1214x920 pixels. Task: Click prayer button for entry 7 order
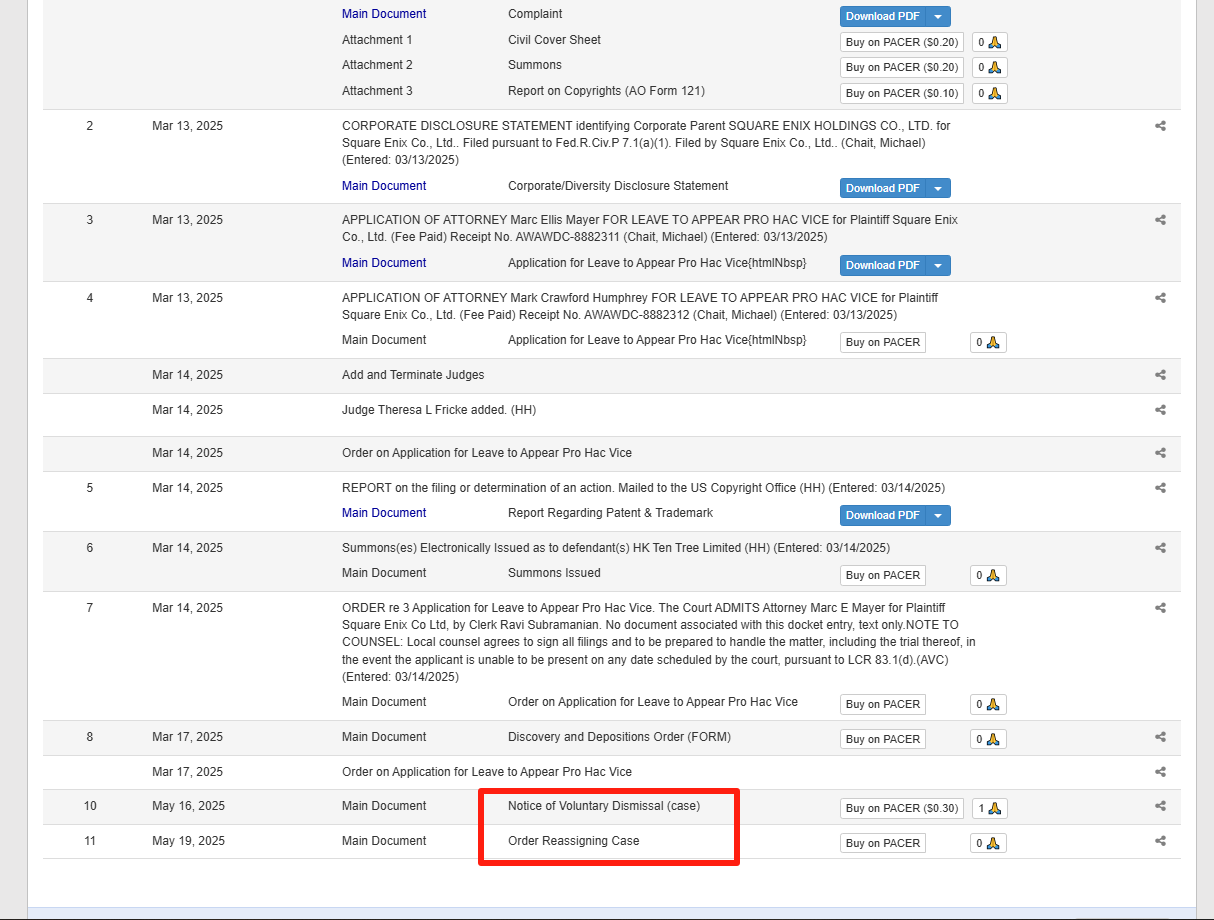pyautogui.click(x=988, y=704)
